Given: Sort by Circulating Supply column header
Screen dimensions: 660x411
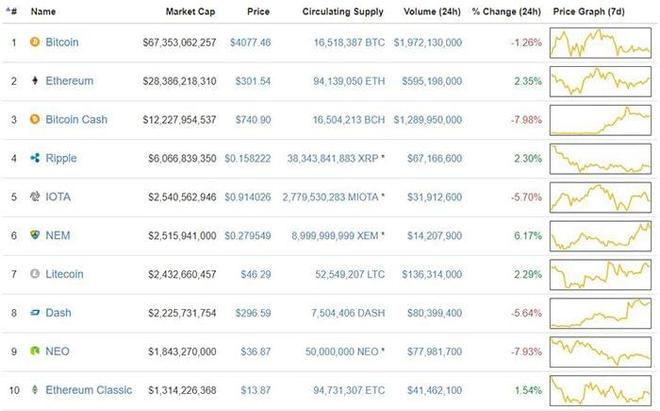Looking at the screenshot, I should pyautogui.click(x=340, y=12).
